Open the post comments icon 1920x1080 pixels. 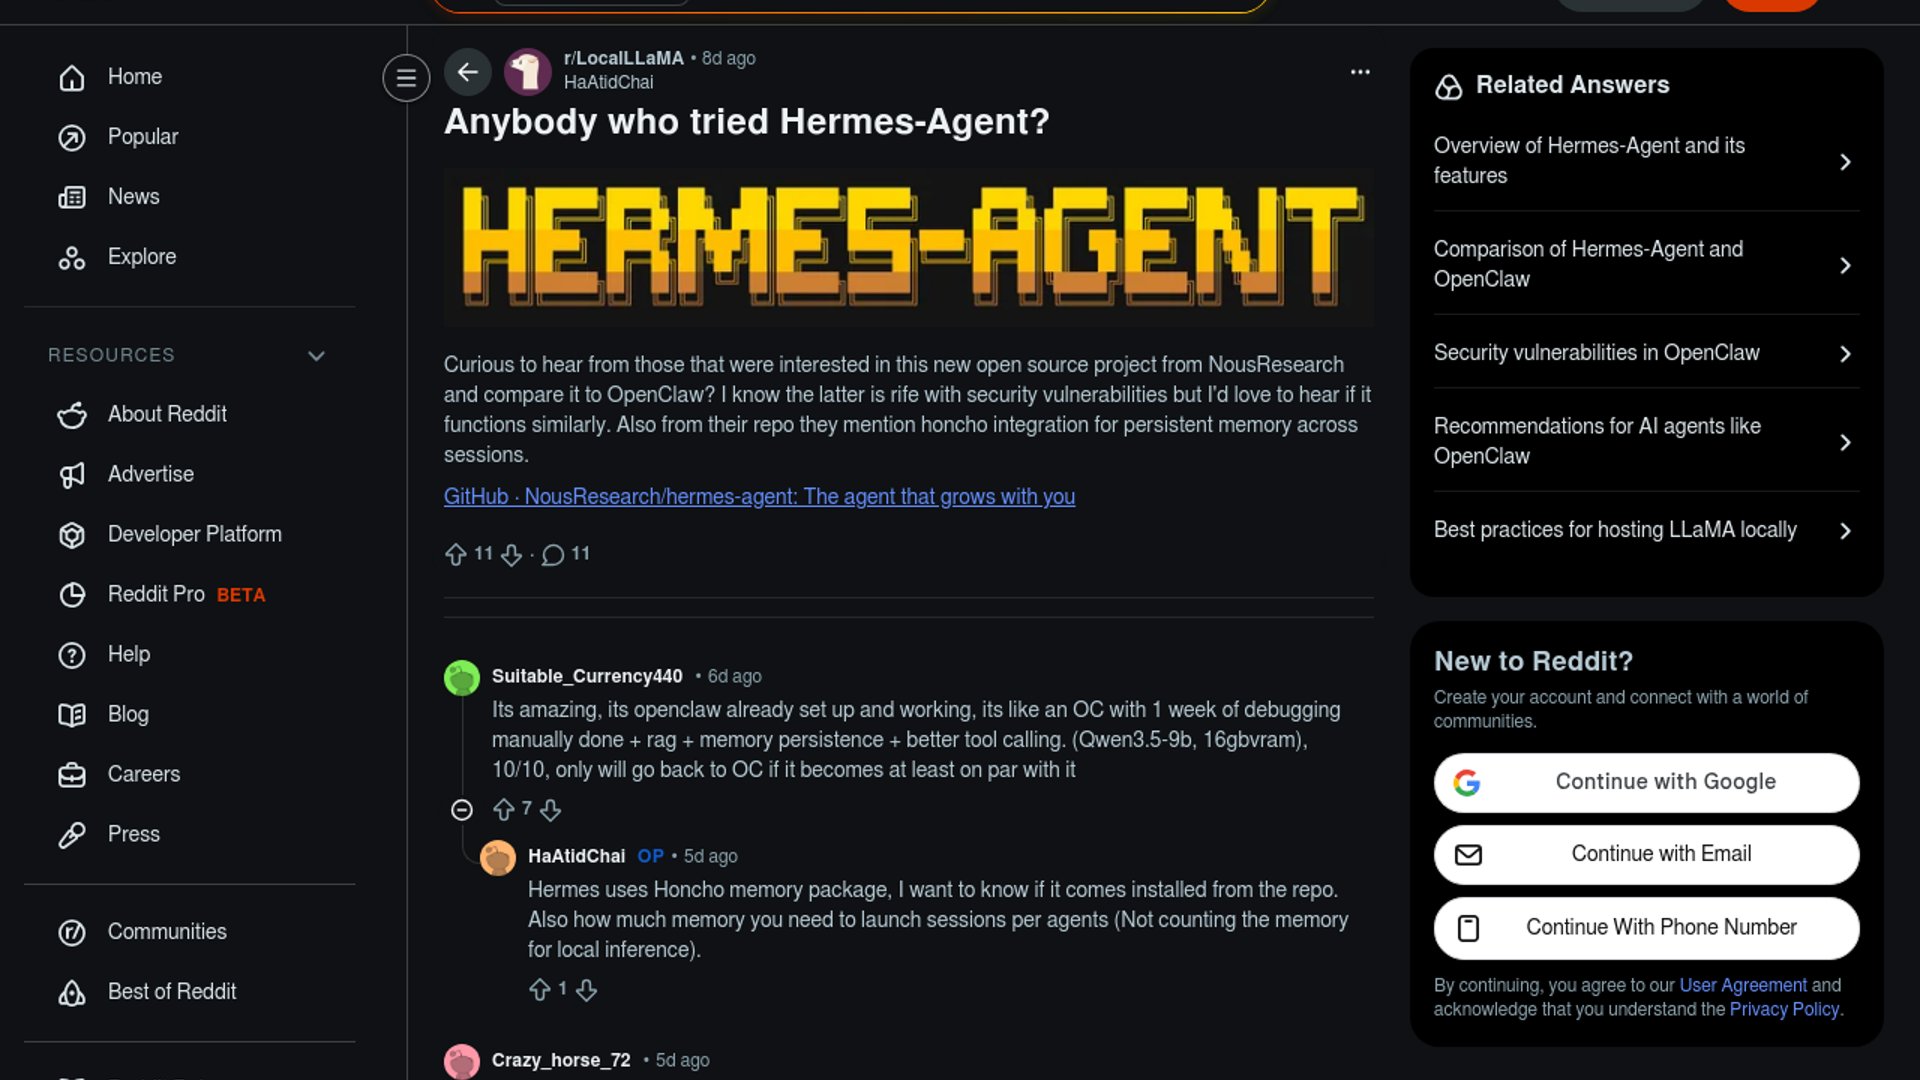pos(553,554)
